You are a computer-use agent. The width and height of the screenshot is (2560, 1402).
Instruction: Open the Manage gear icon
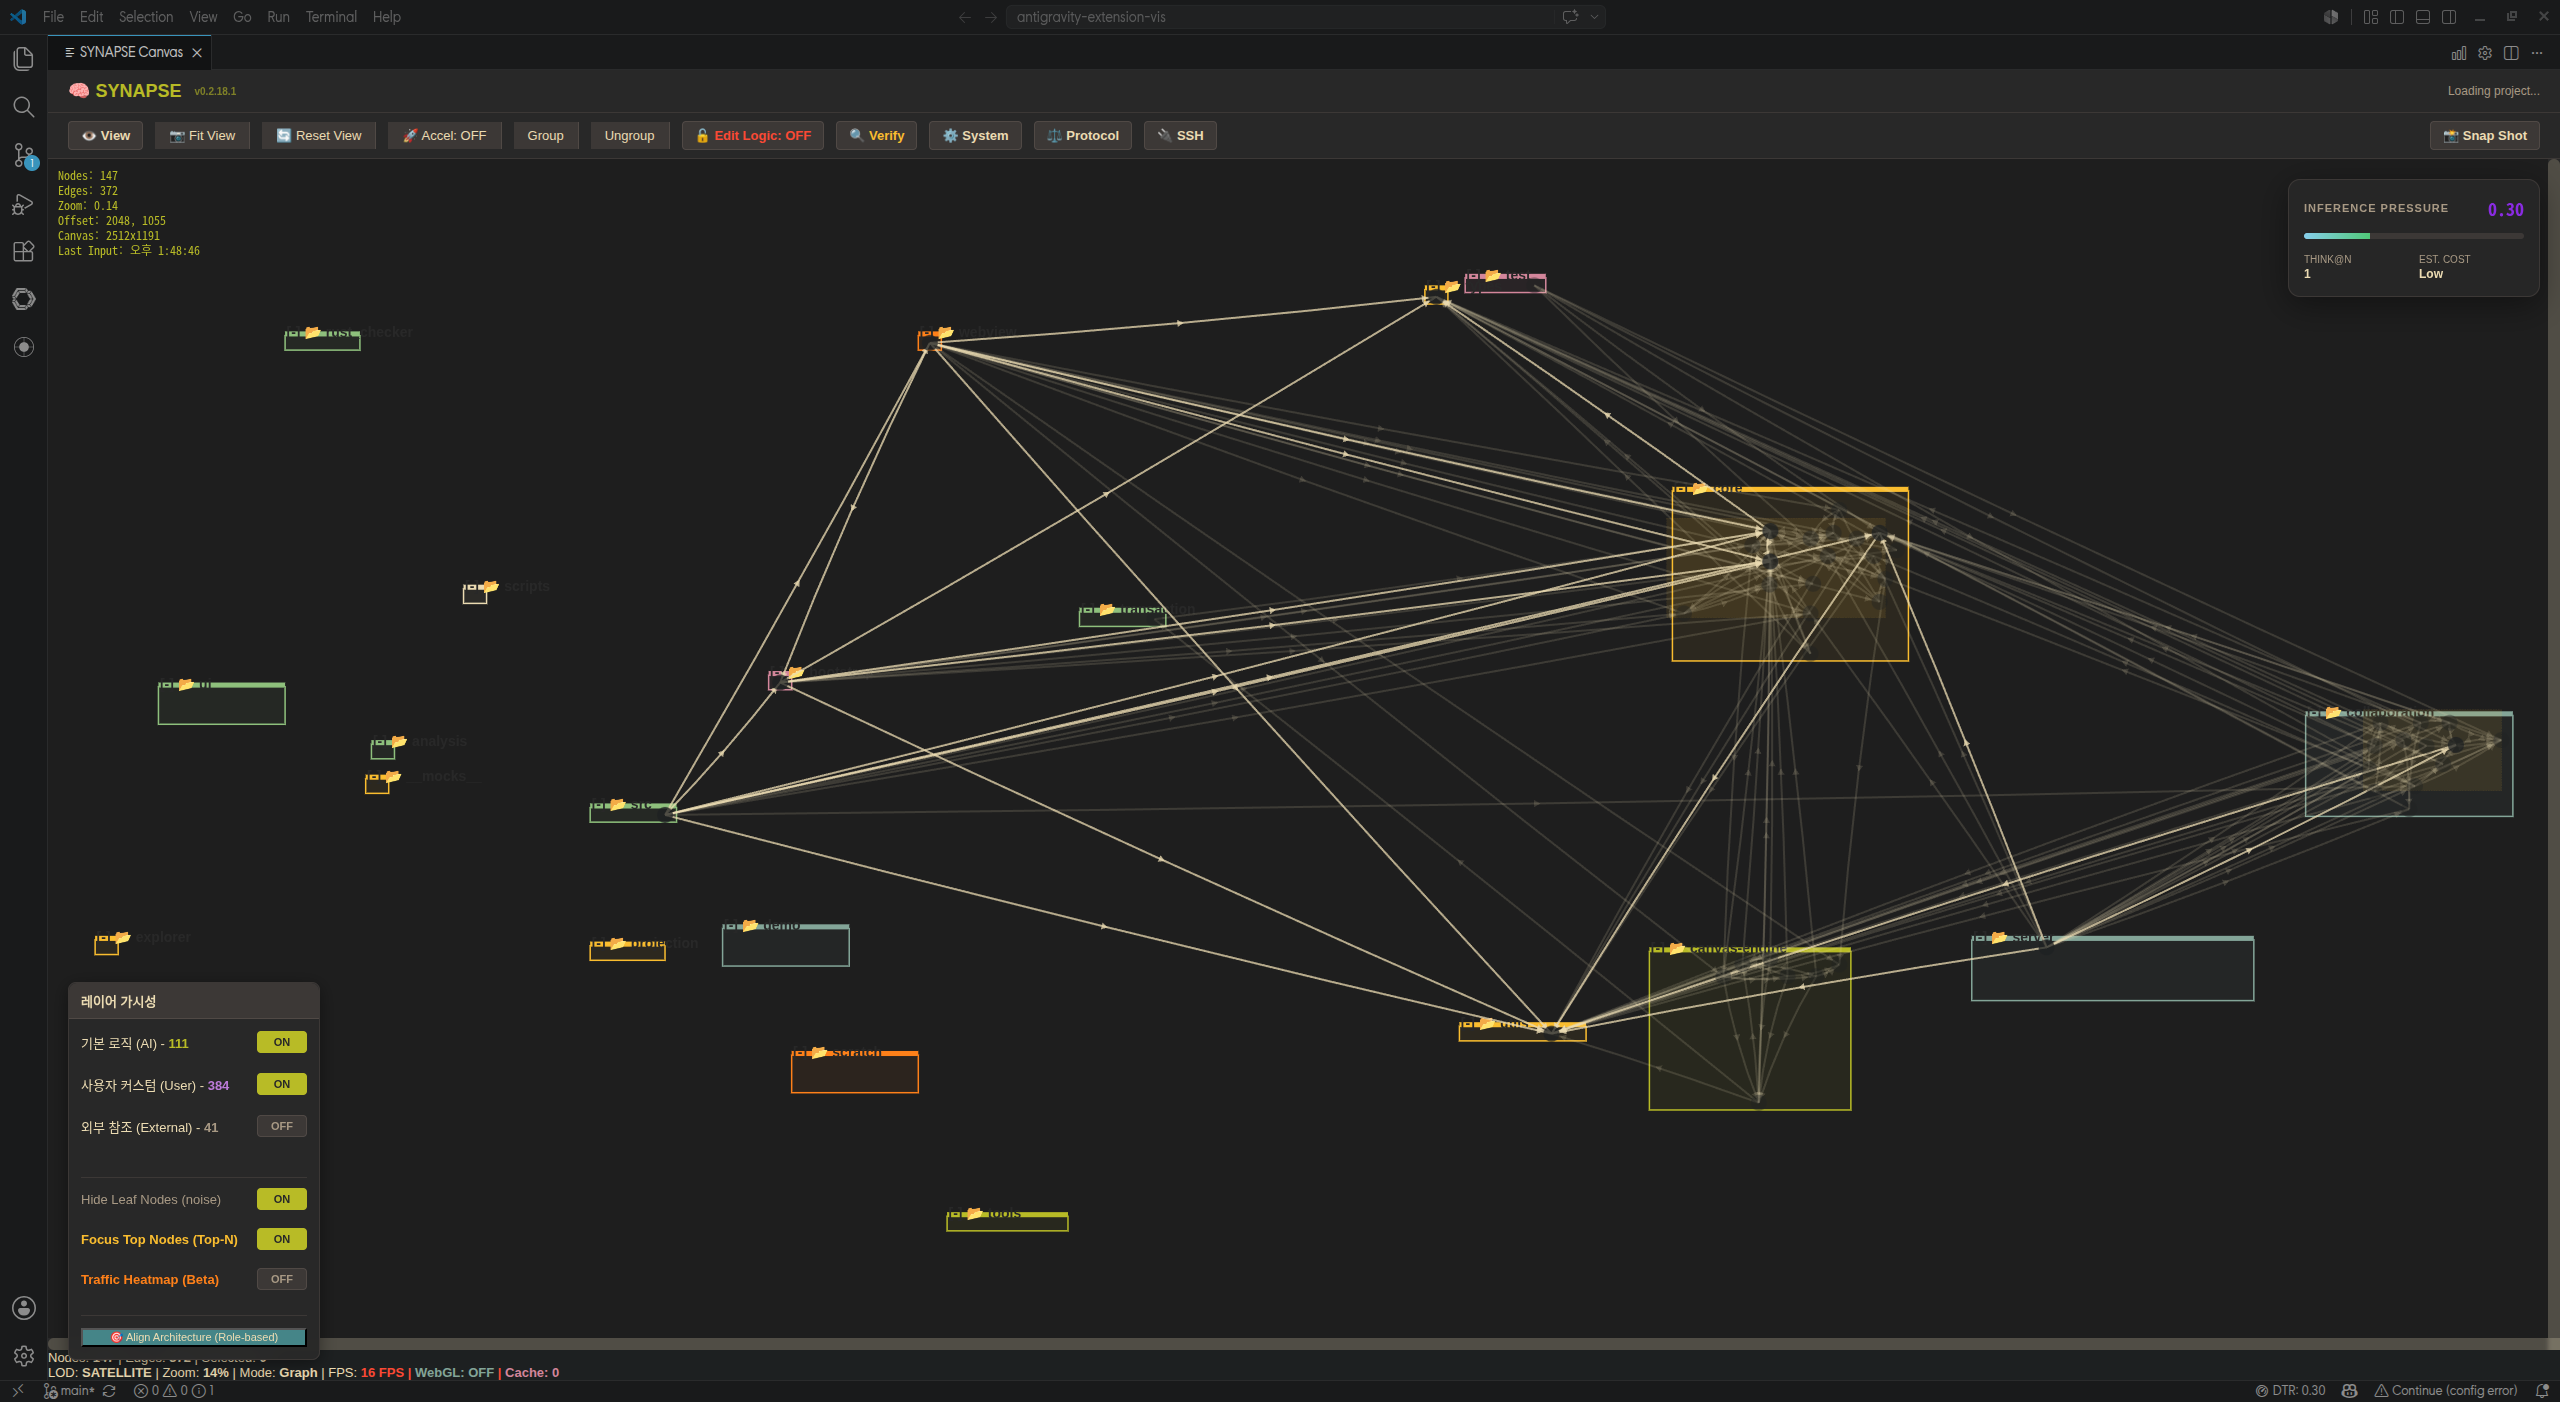pos(24,1356)
